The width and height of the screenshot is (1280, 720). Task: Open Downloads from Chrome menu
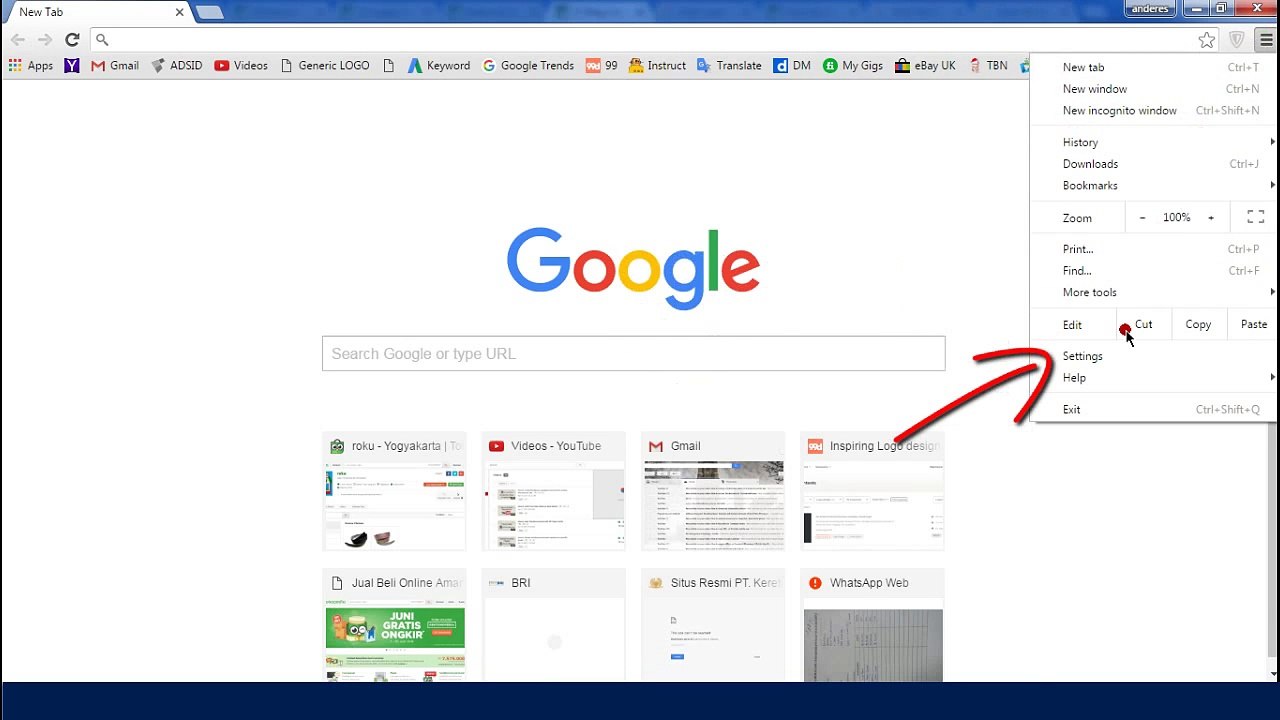click(x=1154, y=164)
